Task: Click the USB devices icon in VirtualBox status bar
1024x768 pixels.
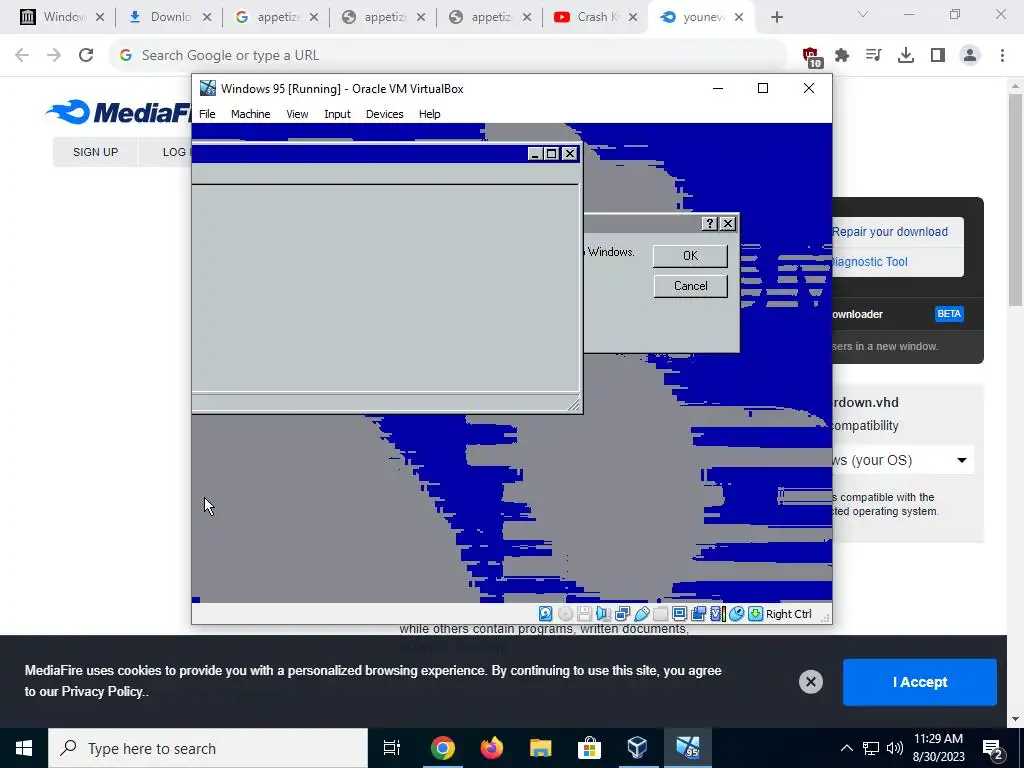Action: point(641,614)
